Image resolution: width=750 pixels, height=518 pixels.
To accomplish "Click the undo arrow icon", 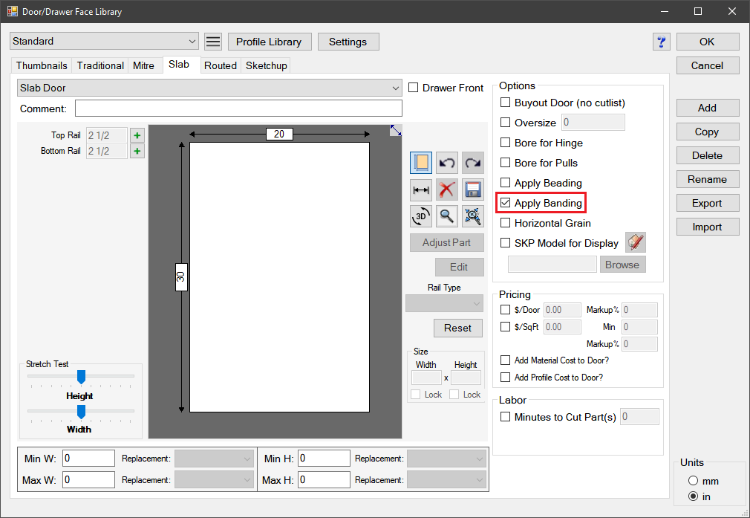I will 447,162.
